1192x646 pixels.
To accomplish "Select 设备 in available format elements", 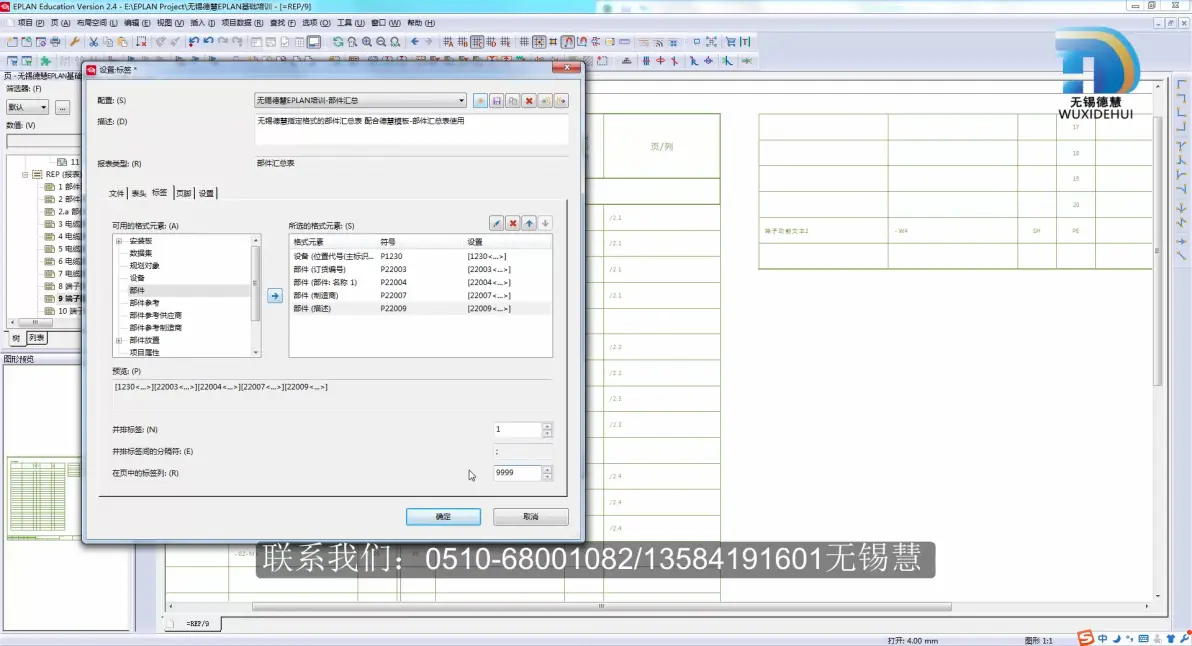I will pyautogui.click(x=137, y=278).
